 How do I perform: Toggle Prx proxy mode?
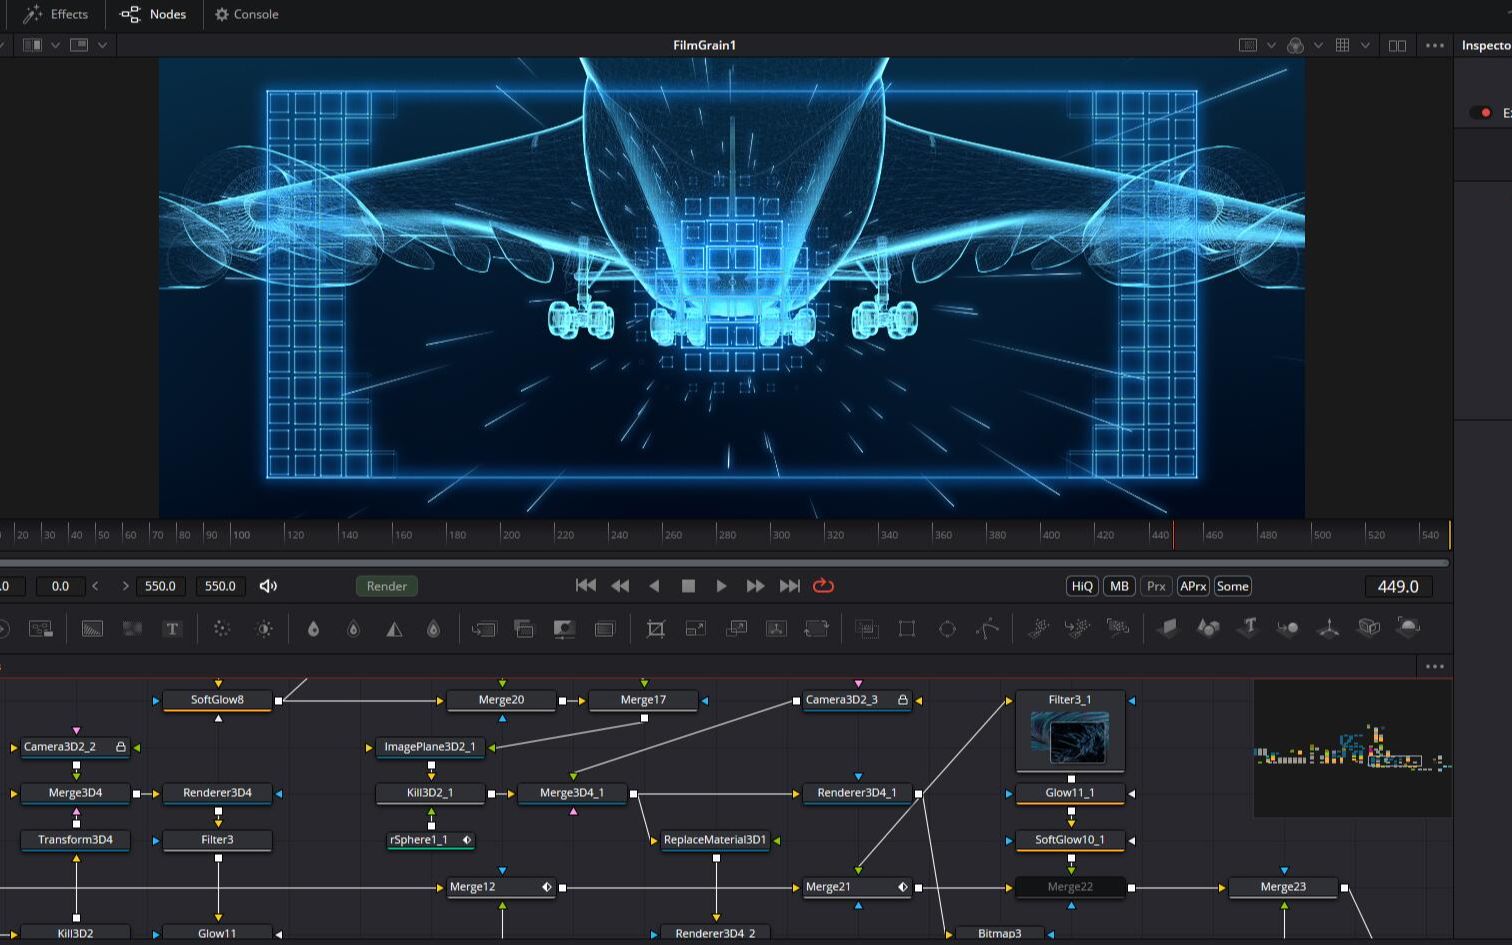click(x=1156, y=586)
